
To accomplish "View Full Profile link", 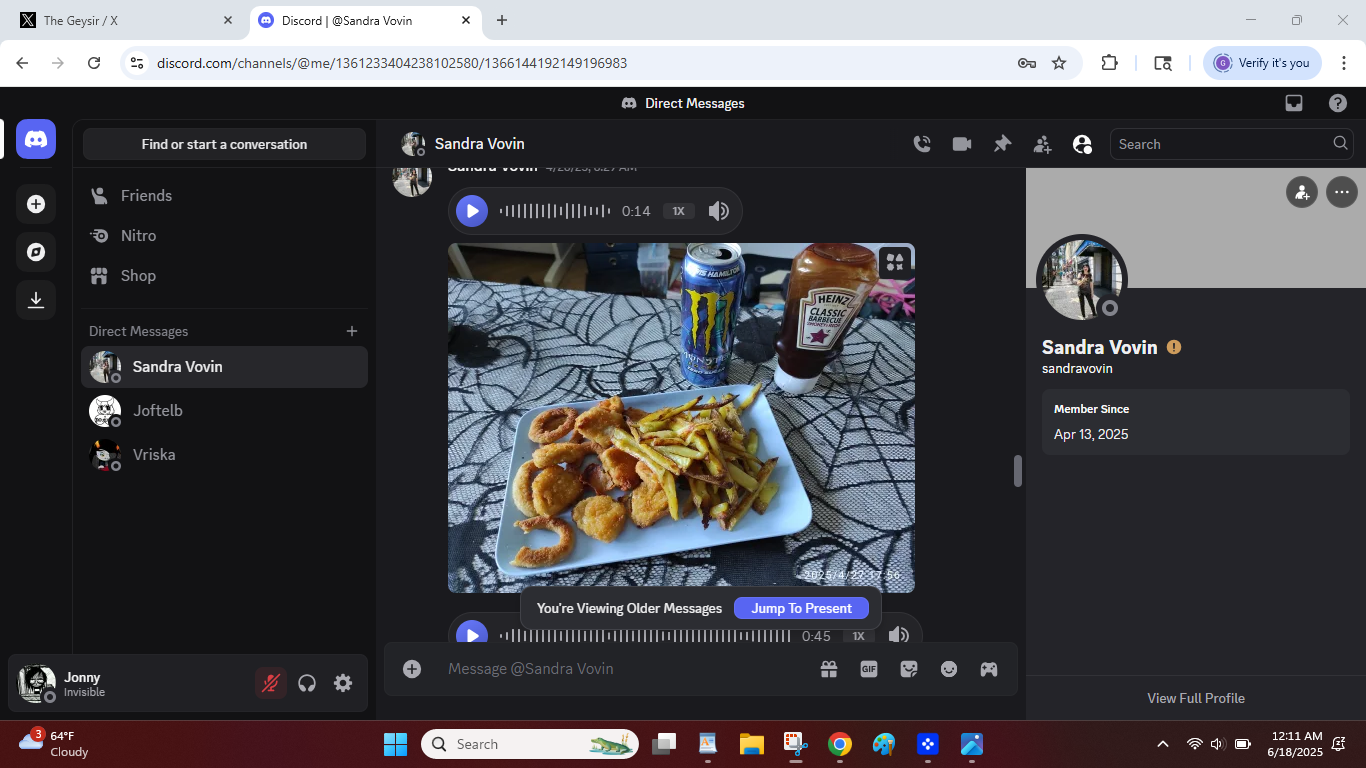I will [x=1196, y=698].
